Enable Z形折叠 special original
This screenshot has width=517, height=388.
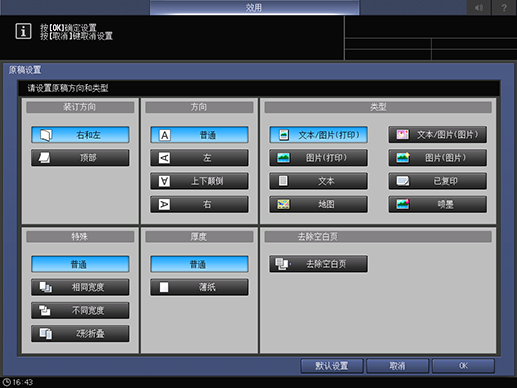pos(80,334)
